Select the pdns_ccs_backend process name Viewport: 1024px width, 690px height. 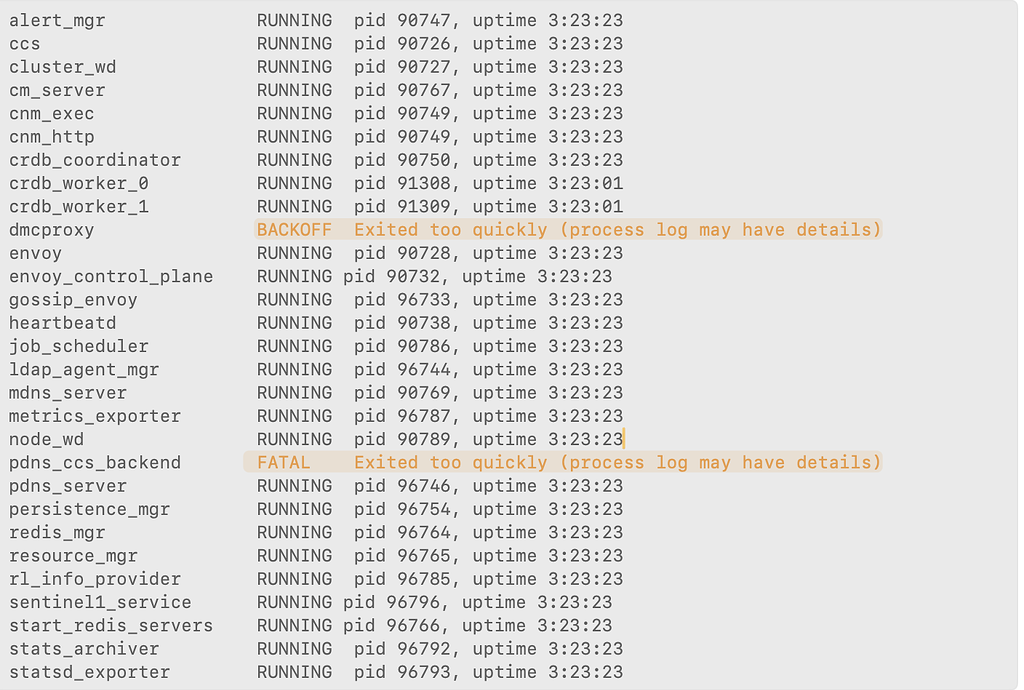[x=95, y=463]
